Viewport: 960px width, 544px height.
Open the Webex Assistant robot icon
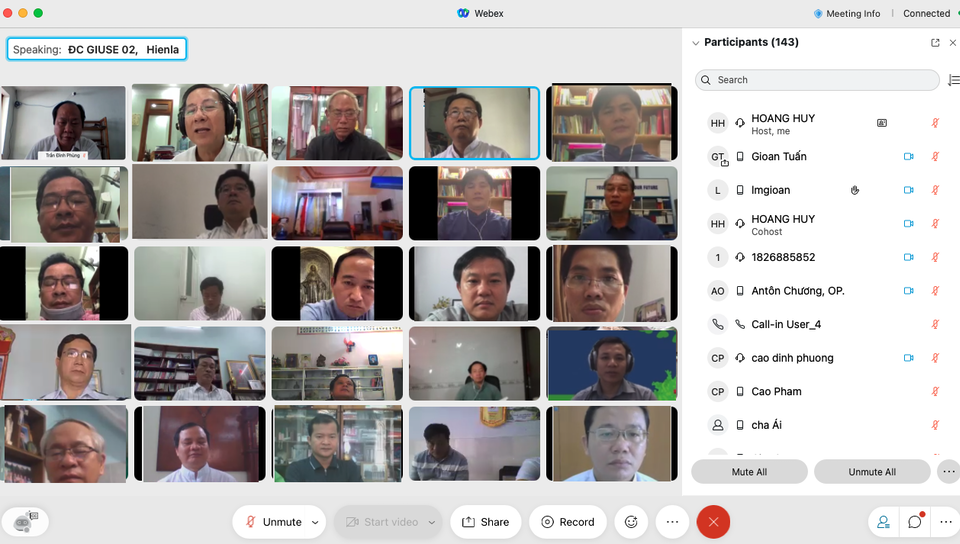pos(25,522)
